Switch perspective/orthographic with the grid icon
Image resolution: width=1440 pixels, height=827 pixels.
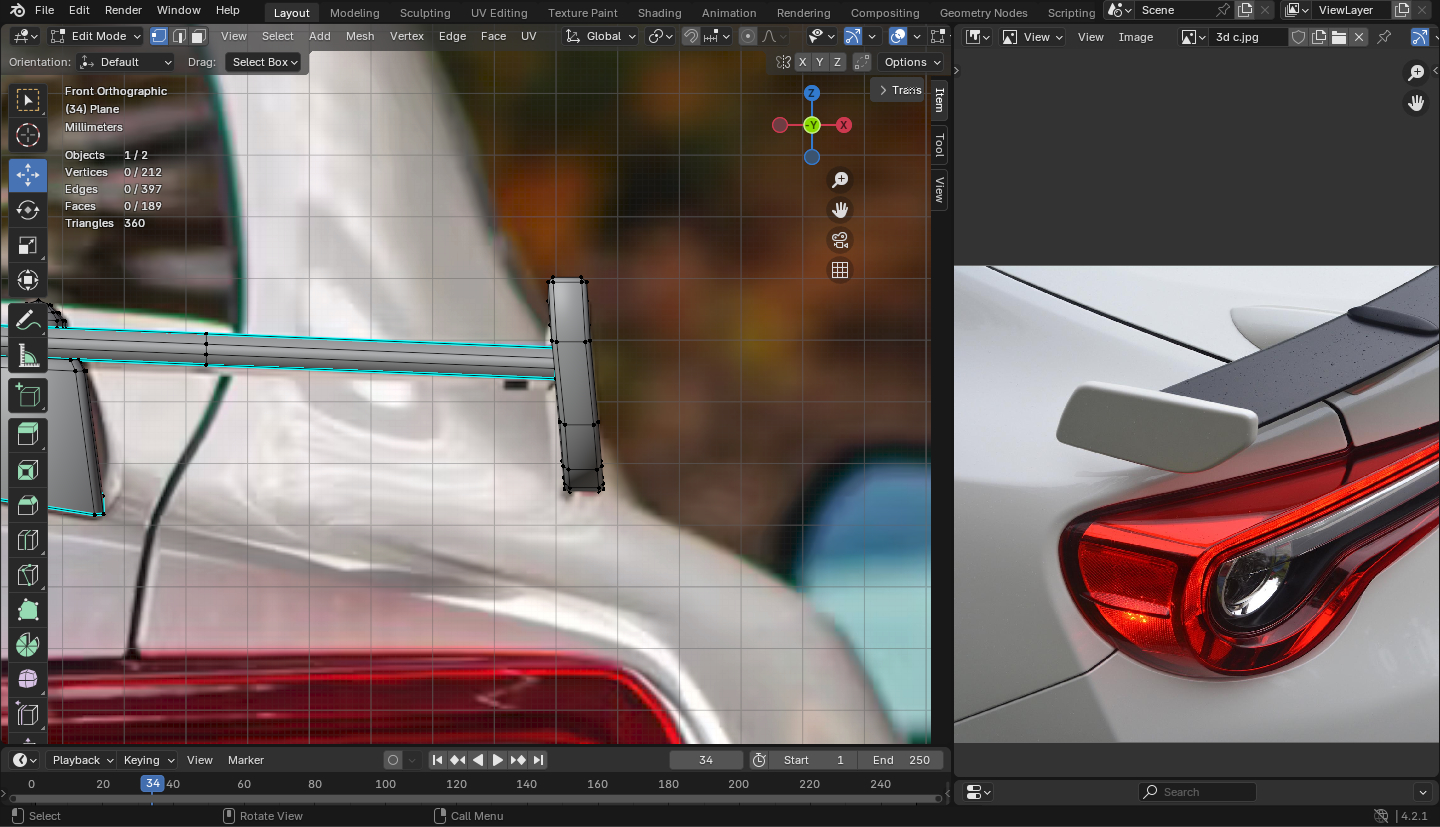[840, 270]
